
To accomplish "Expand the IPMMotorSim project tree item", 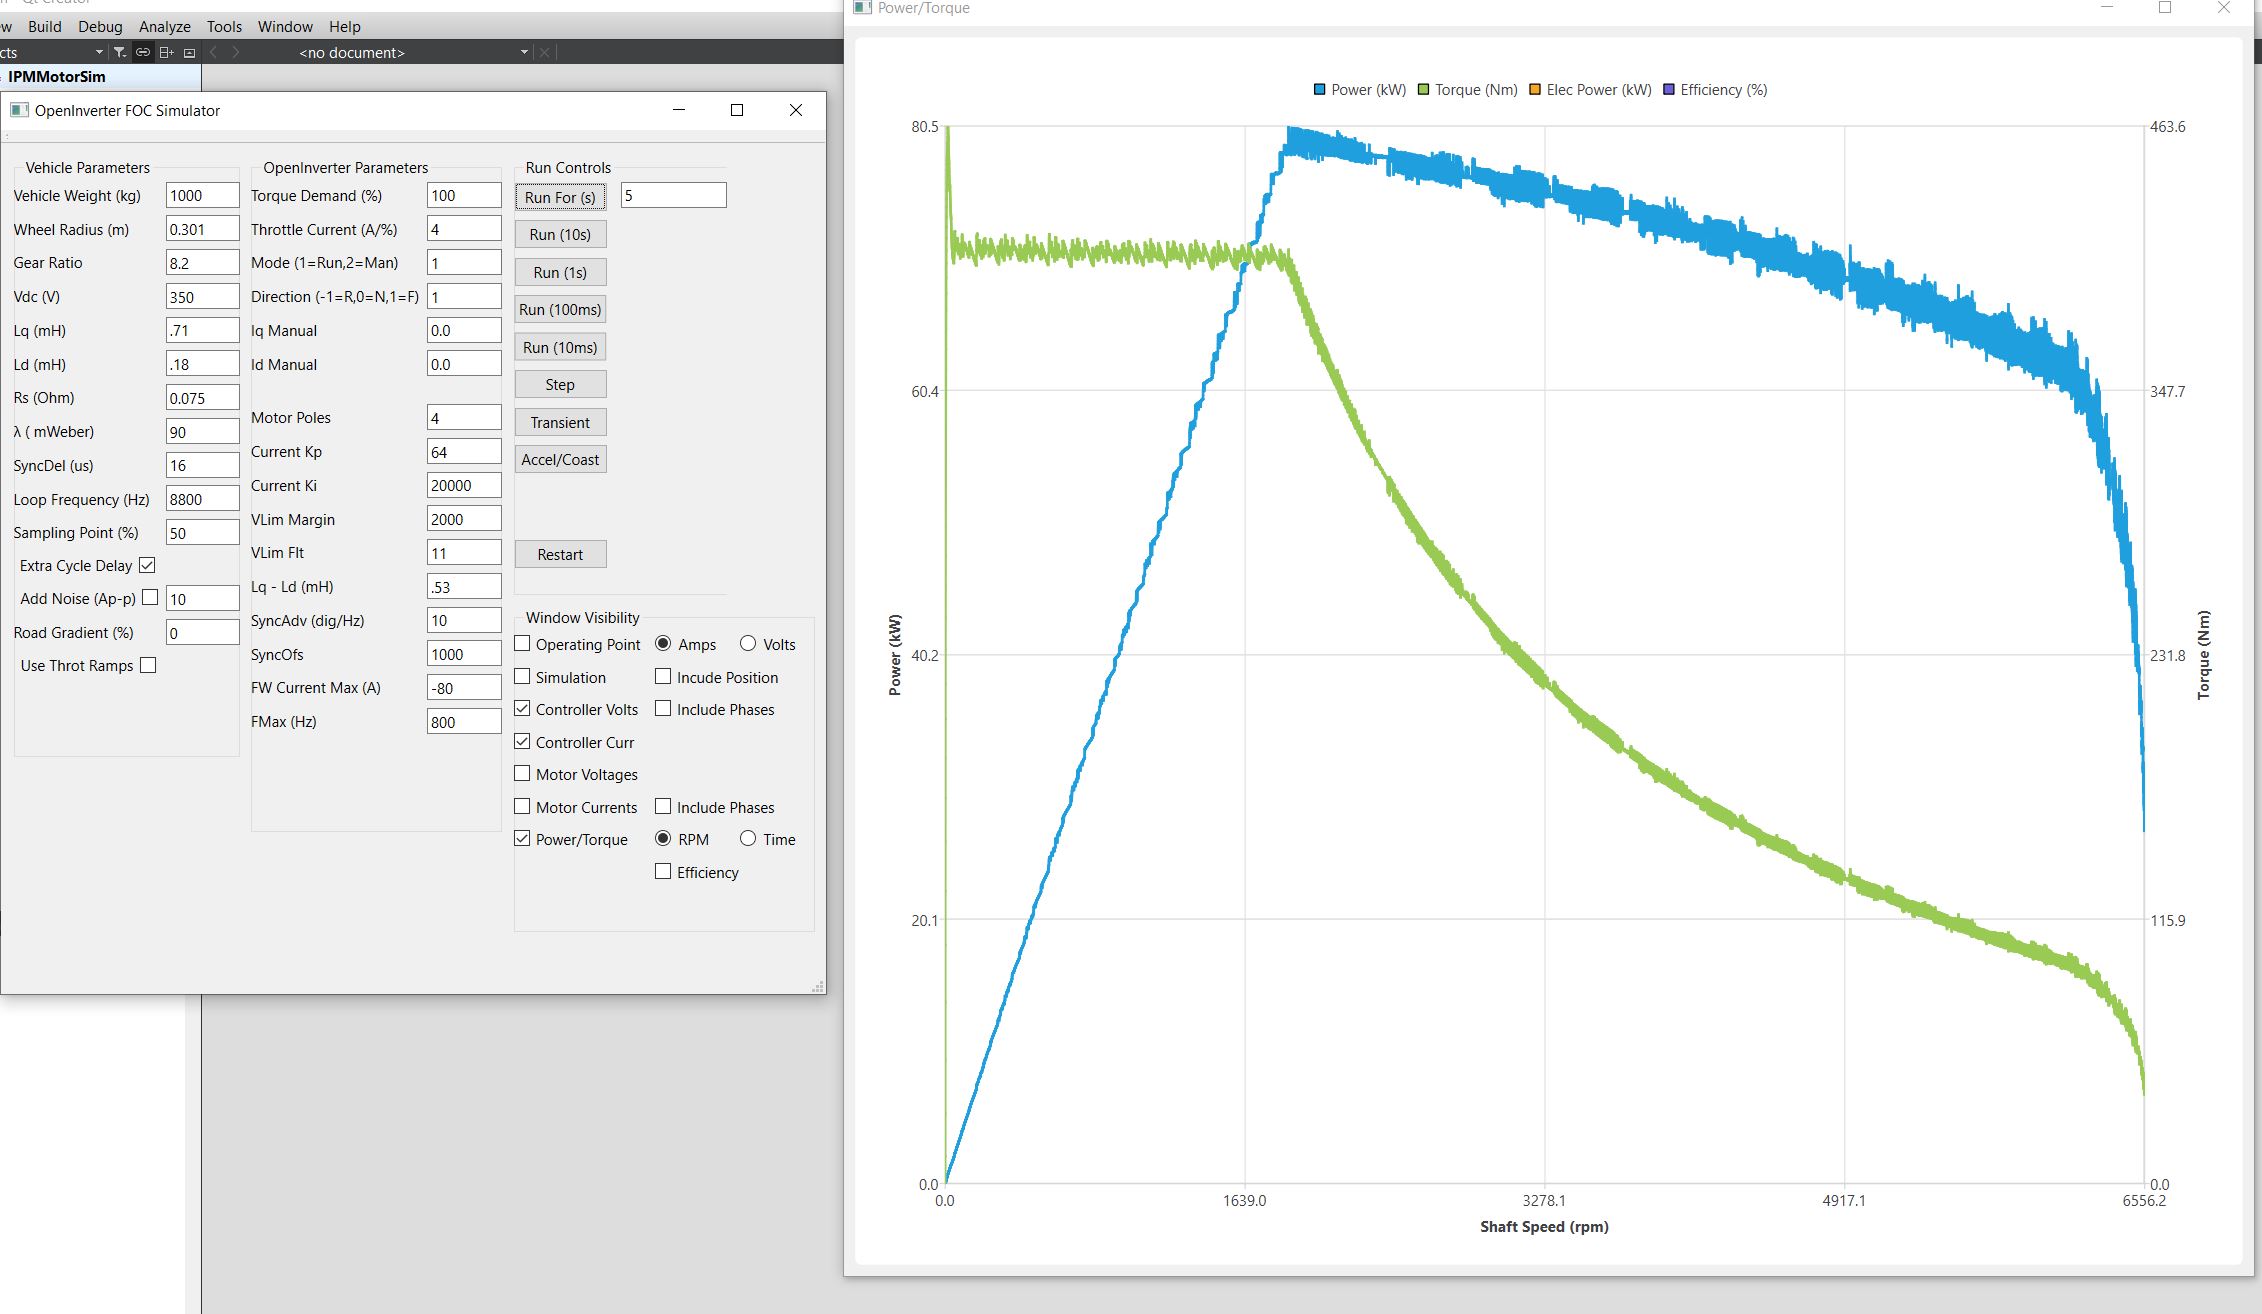I will point(57,76).
